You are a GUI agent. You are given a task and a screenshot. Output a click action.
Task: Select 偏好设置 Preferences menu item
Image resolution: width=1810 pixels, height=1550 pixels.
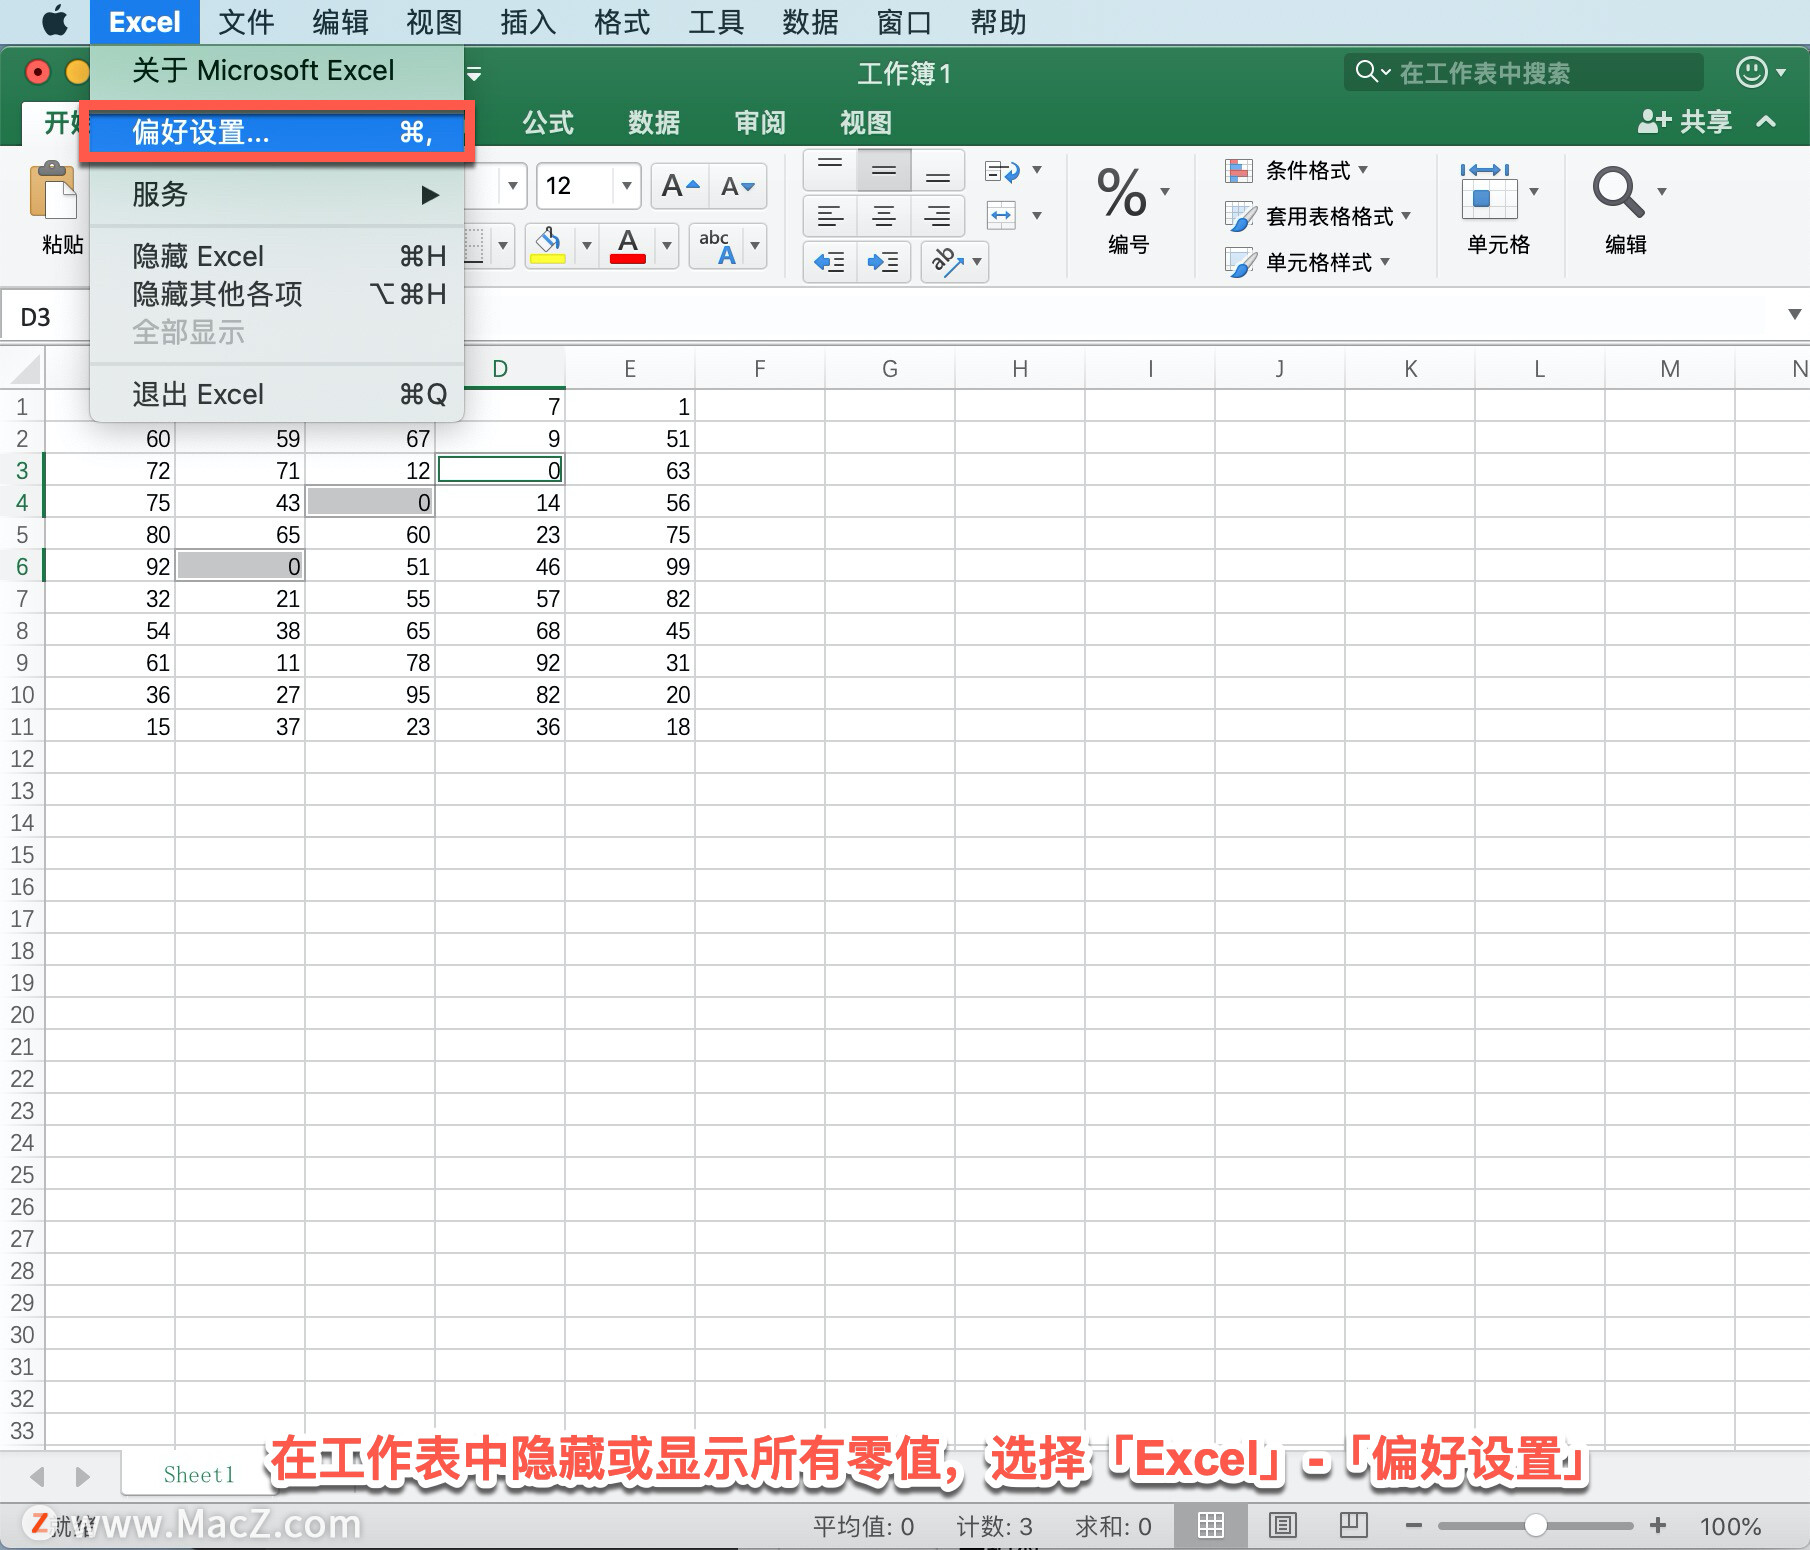pos(277,132)
